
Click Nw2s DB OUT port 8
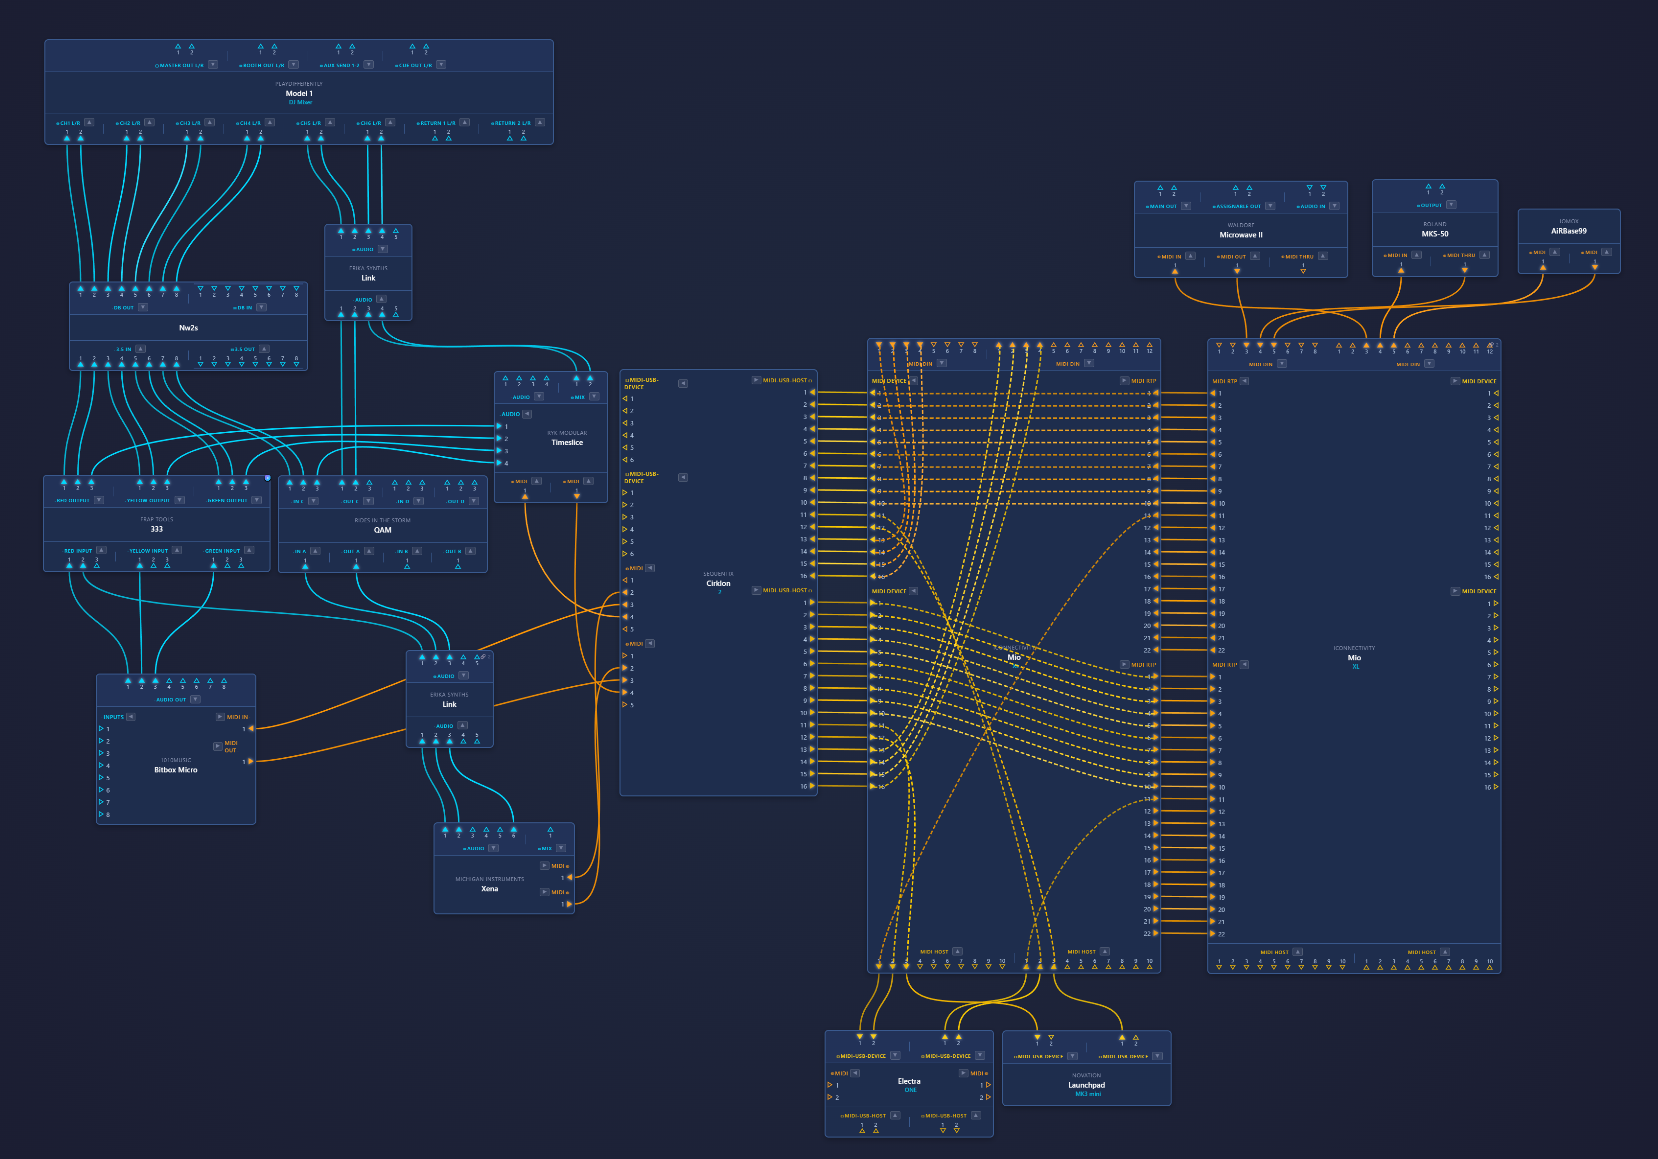176,289
